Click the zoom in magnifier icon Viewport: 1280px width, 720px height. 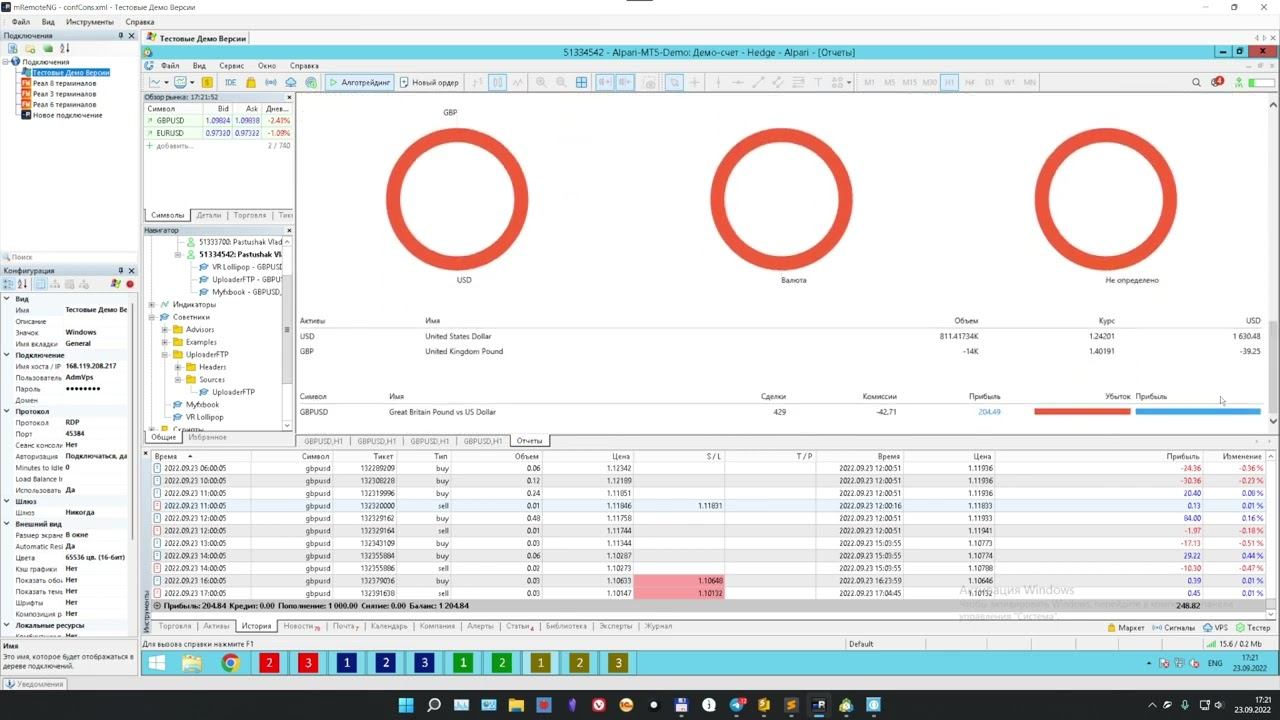pyautogui.click(x=541, y=82)
